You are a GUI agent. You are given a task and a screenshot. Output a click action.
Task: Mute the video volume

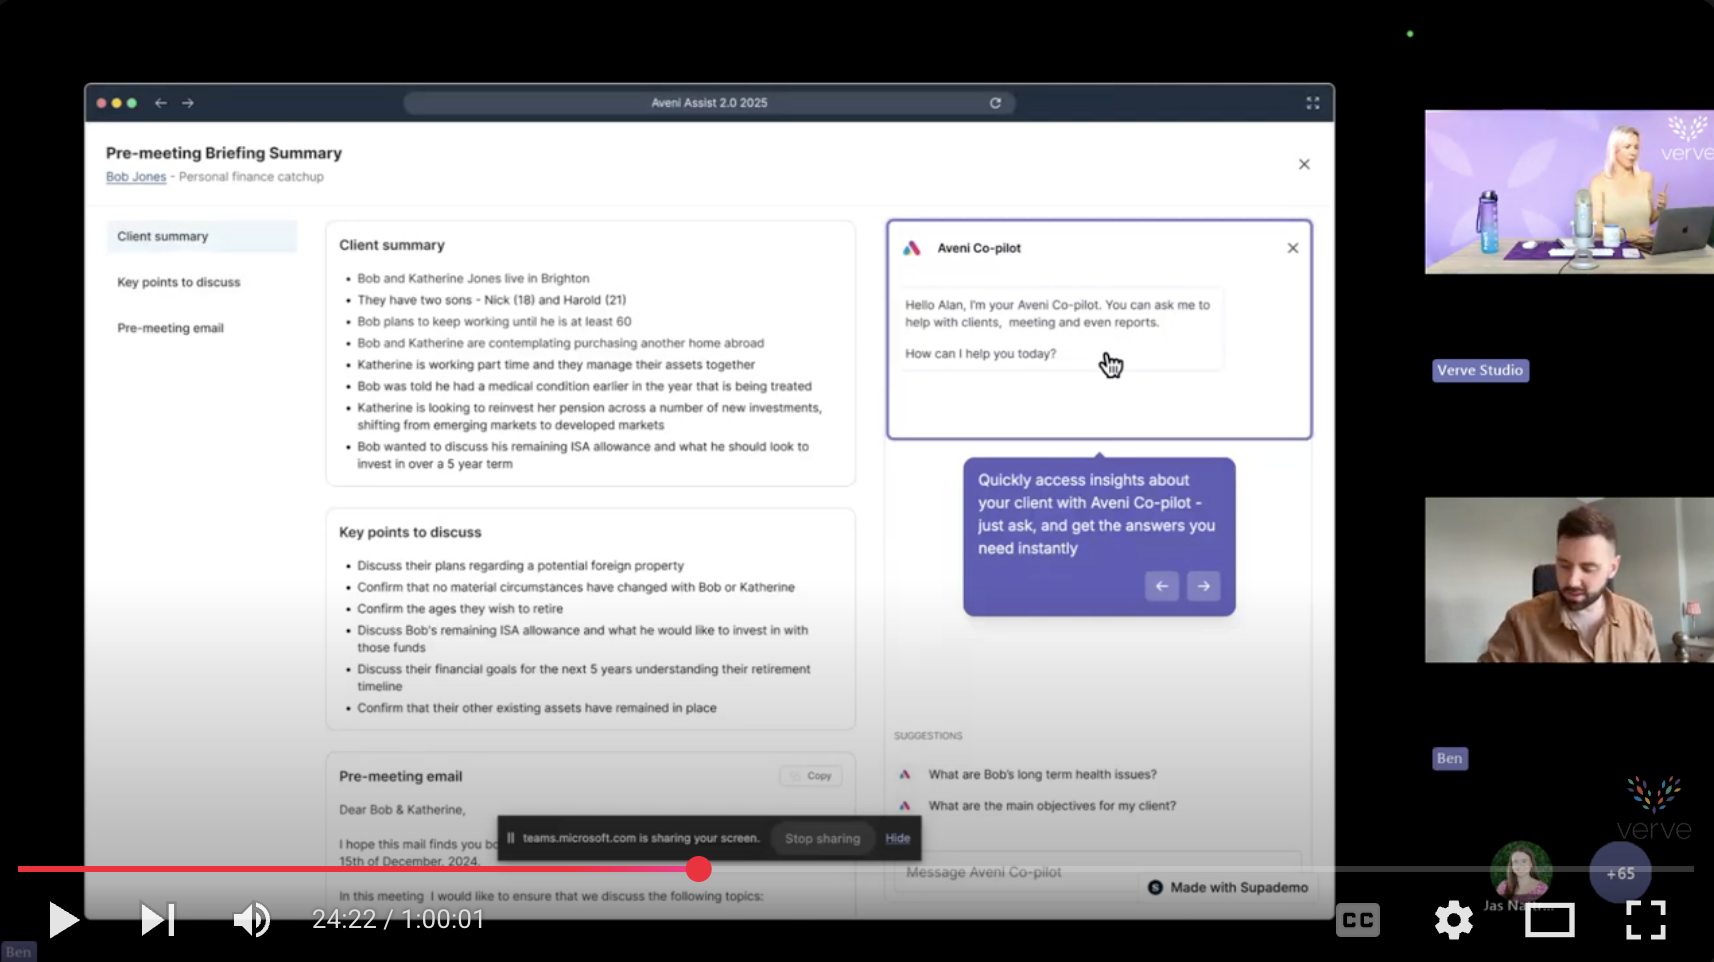point(251,919)
